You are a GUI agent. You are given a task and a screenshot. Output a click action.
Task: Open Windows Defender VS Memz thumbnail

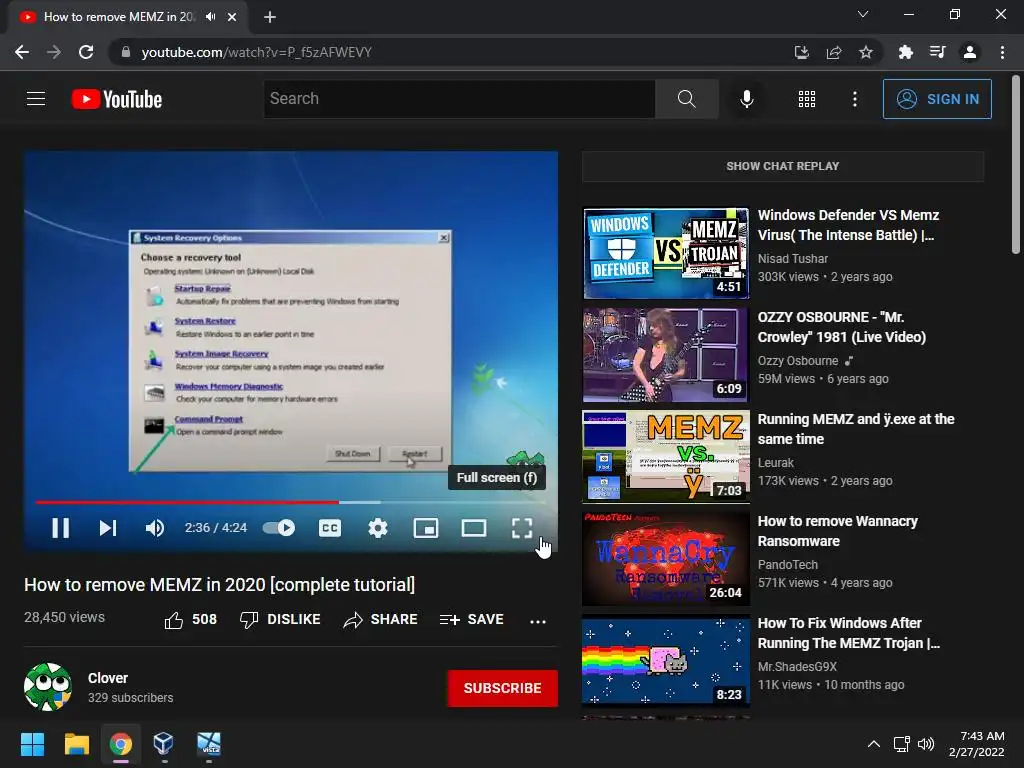coord(665,253)
